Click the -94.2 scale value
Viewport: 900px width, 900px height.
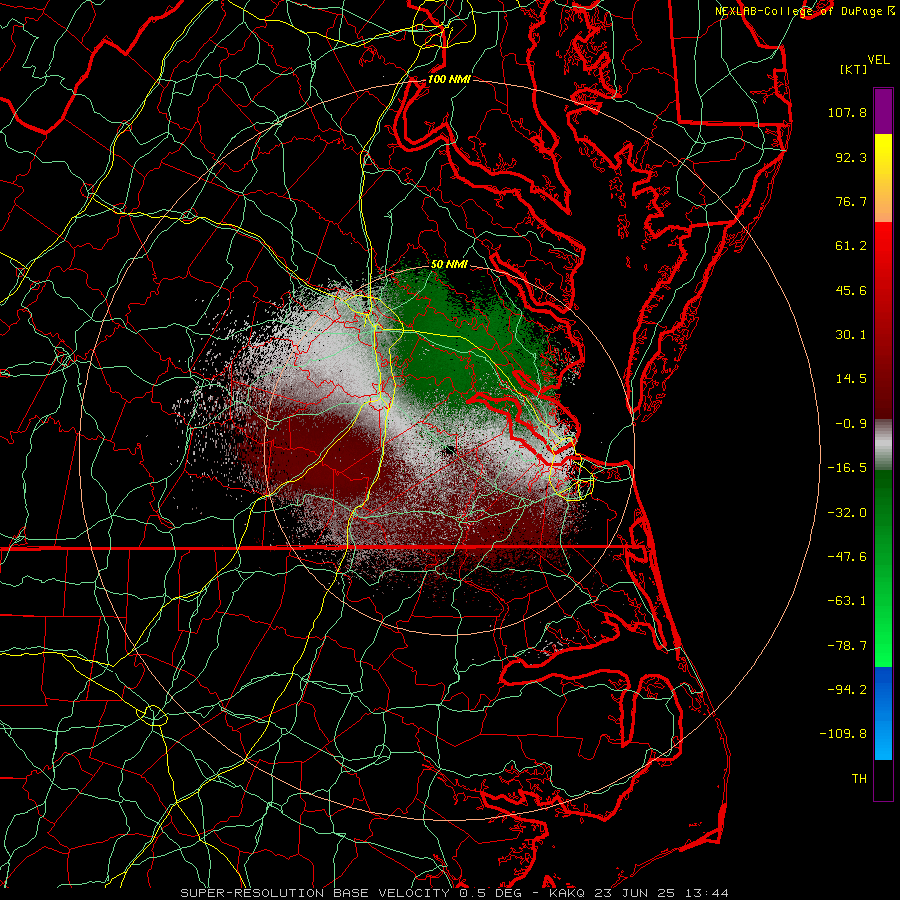pyautogui.click(x=847, y=690)
